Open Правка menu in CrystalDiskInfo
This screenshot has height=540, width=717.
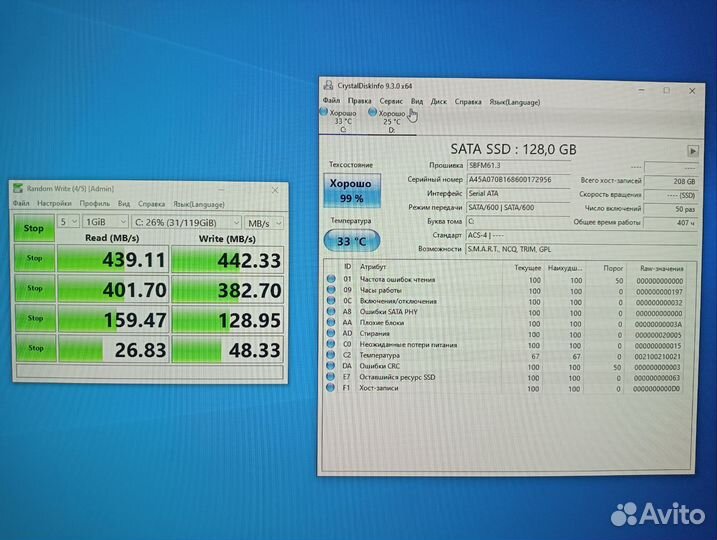[x=359, y=101]
